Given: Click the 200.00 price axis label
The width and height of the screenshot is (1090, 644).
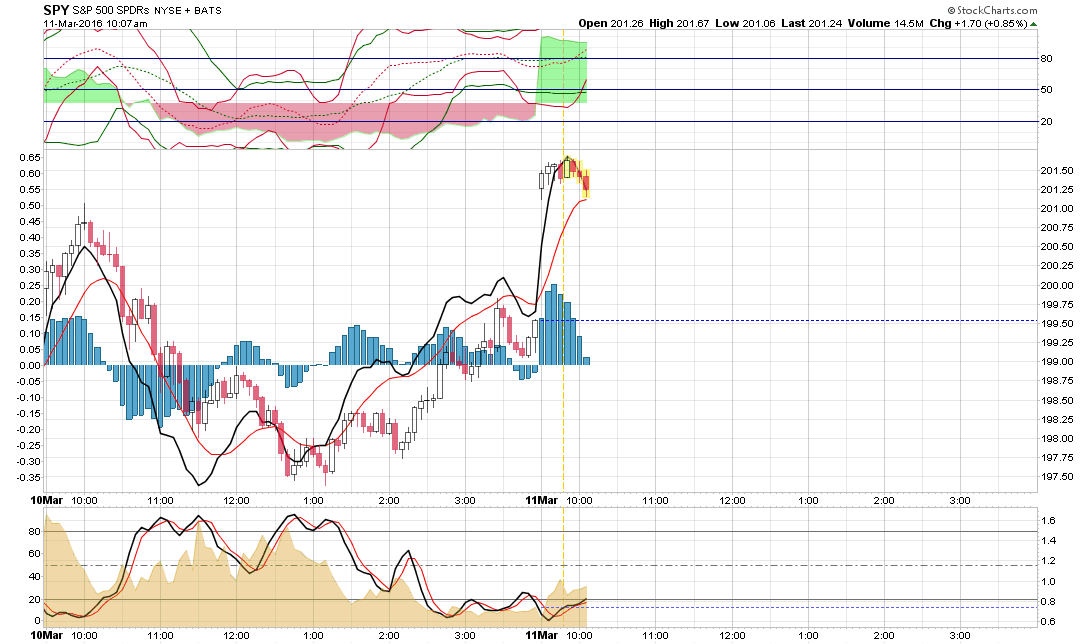Looking at the screenshot, I should click(1057, 285).
